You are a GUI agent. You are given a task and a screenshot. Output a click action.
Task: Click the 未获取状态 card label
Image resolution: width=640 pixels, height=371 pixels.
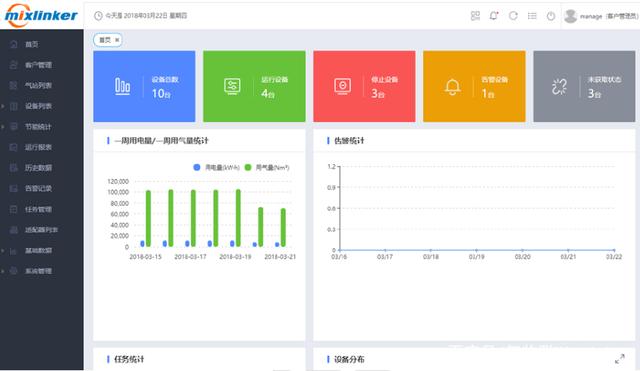point(604,80)
